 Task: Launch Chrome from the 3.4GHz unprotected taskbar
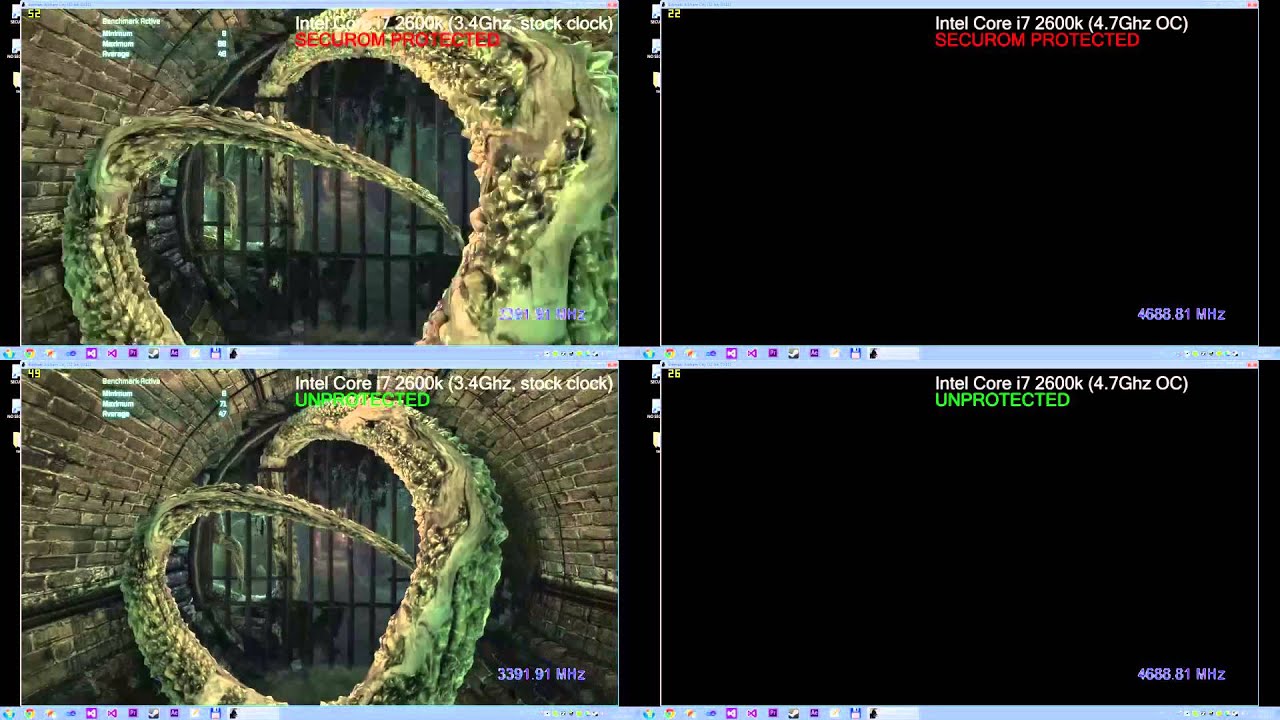point(30,714)
